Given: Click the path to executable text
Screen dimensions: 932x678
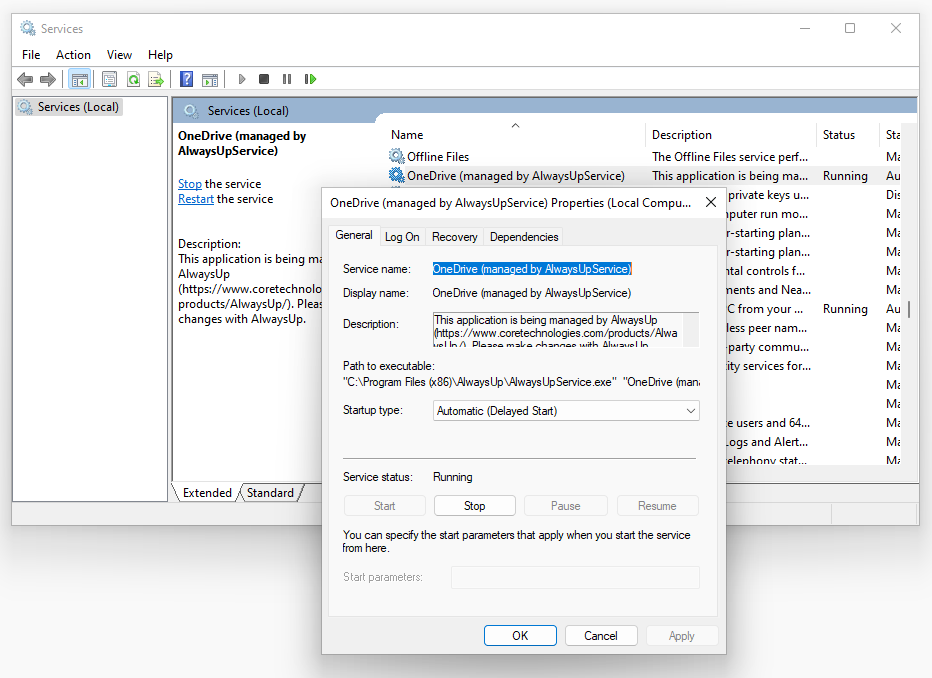Looking at the screenshot, I should [x=521, y=382].
